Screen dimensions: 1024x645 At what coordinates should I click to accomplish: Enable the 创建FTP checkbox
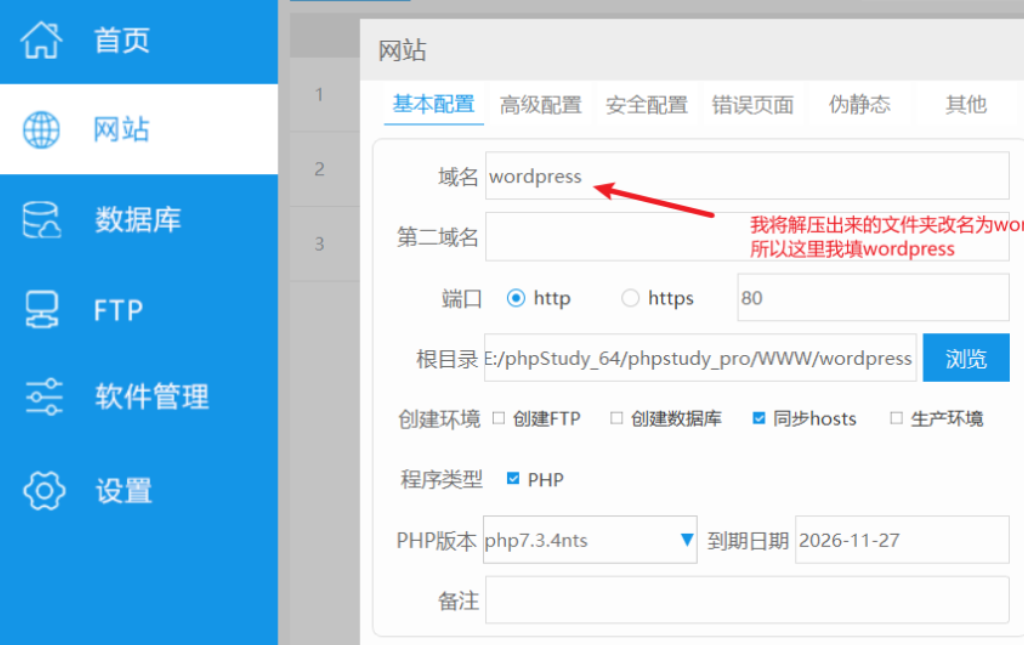coord(498,418)
